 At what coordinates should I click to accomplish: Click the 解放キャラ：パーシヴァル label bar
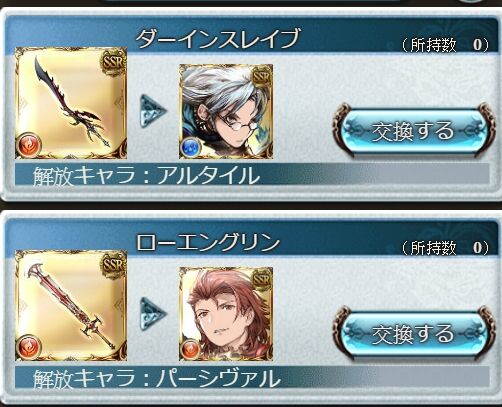tap(252, 377)
